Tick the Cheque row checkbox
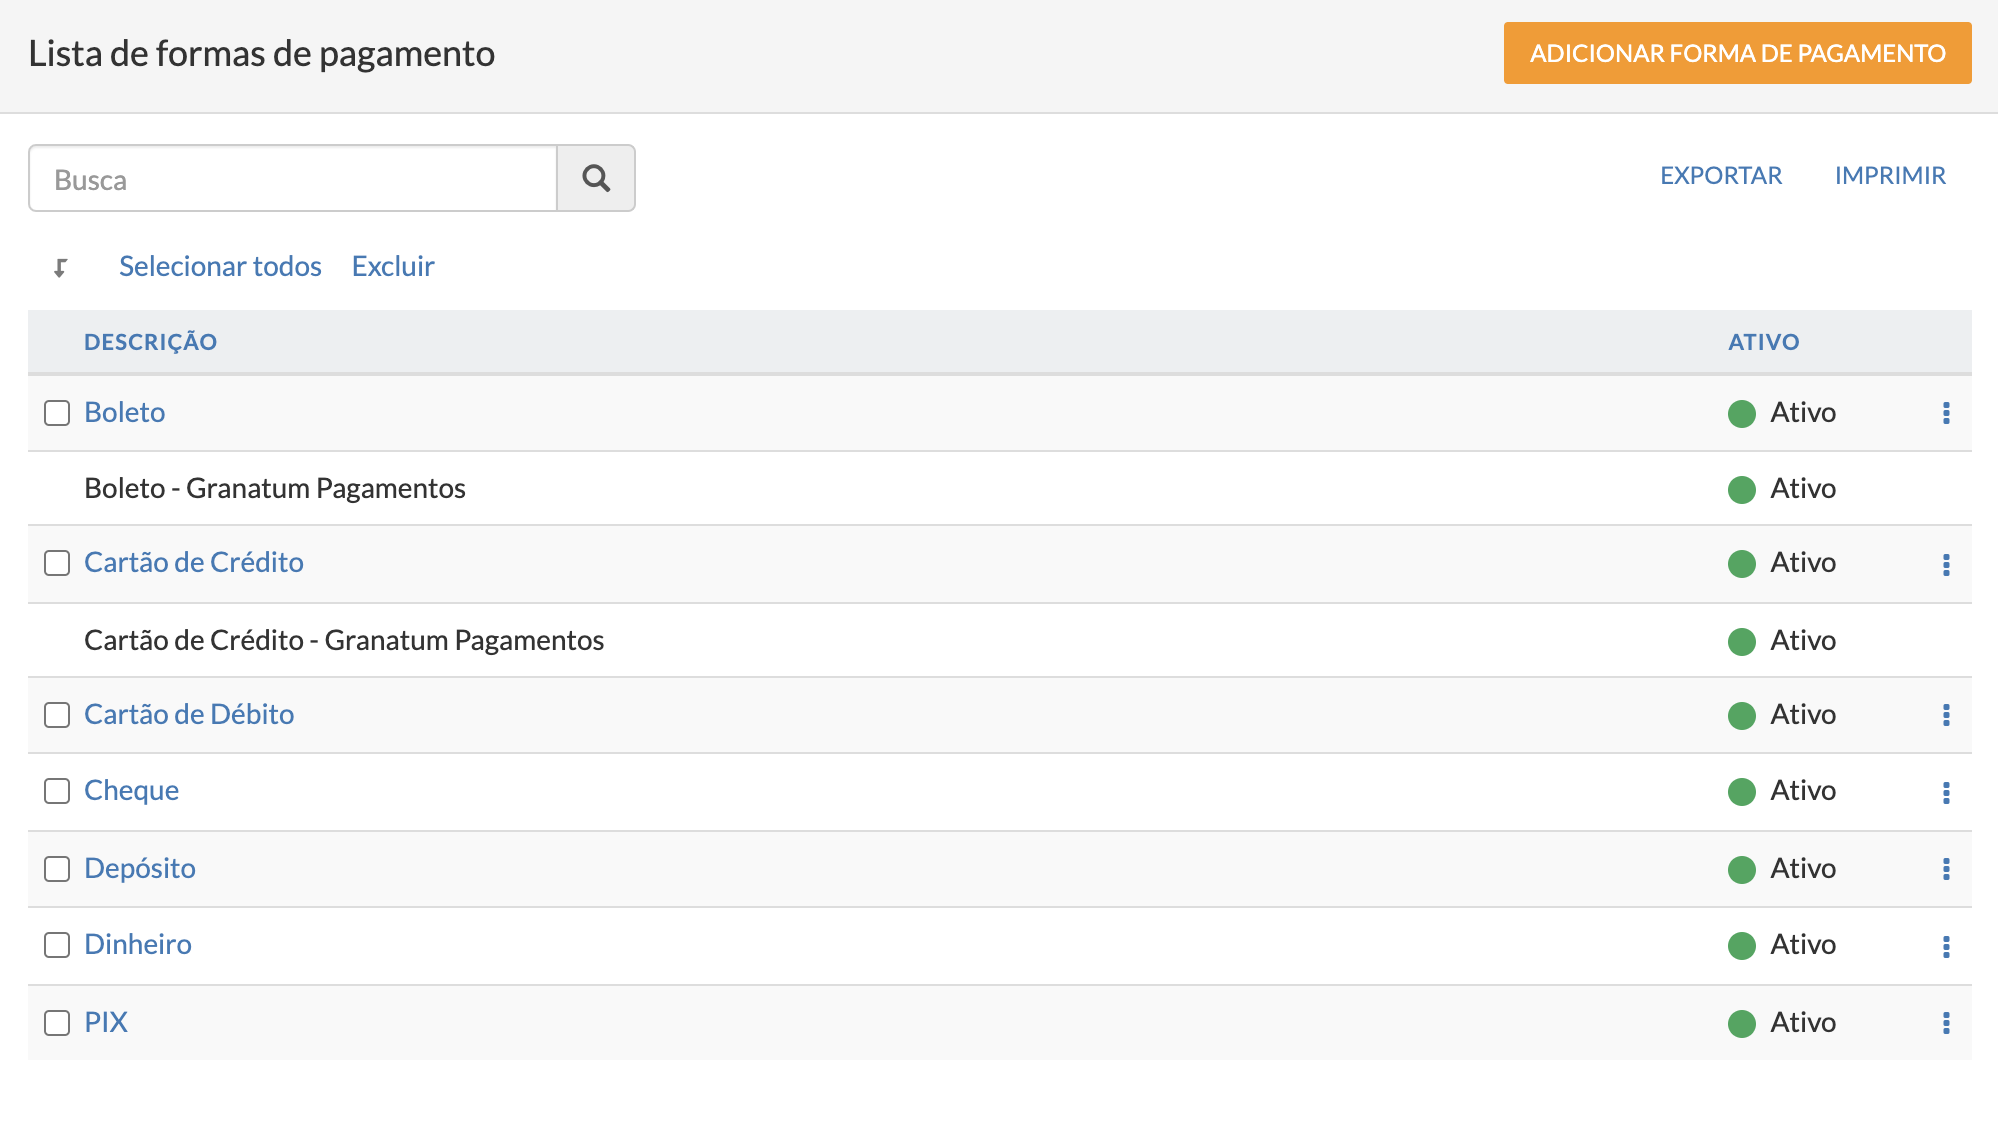Viewport: 1998px width, 1124px height. click(x=57, y=791)
